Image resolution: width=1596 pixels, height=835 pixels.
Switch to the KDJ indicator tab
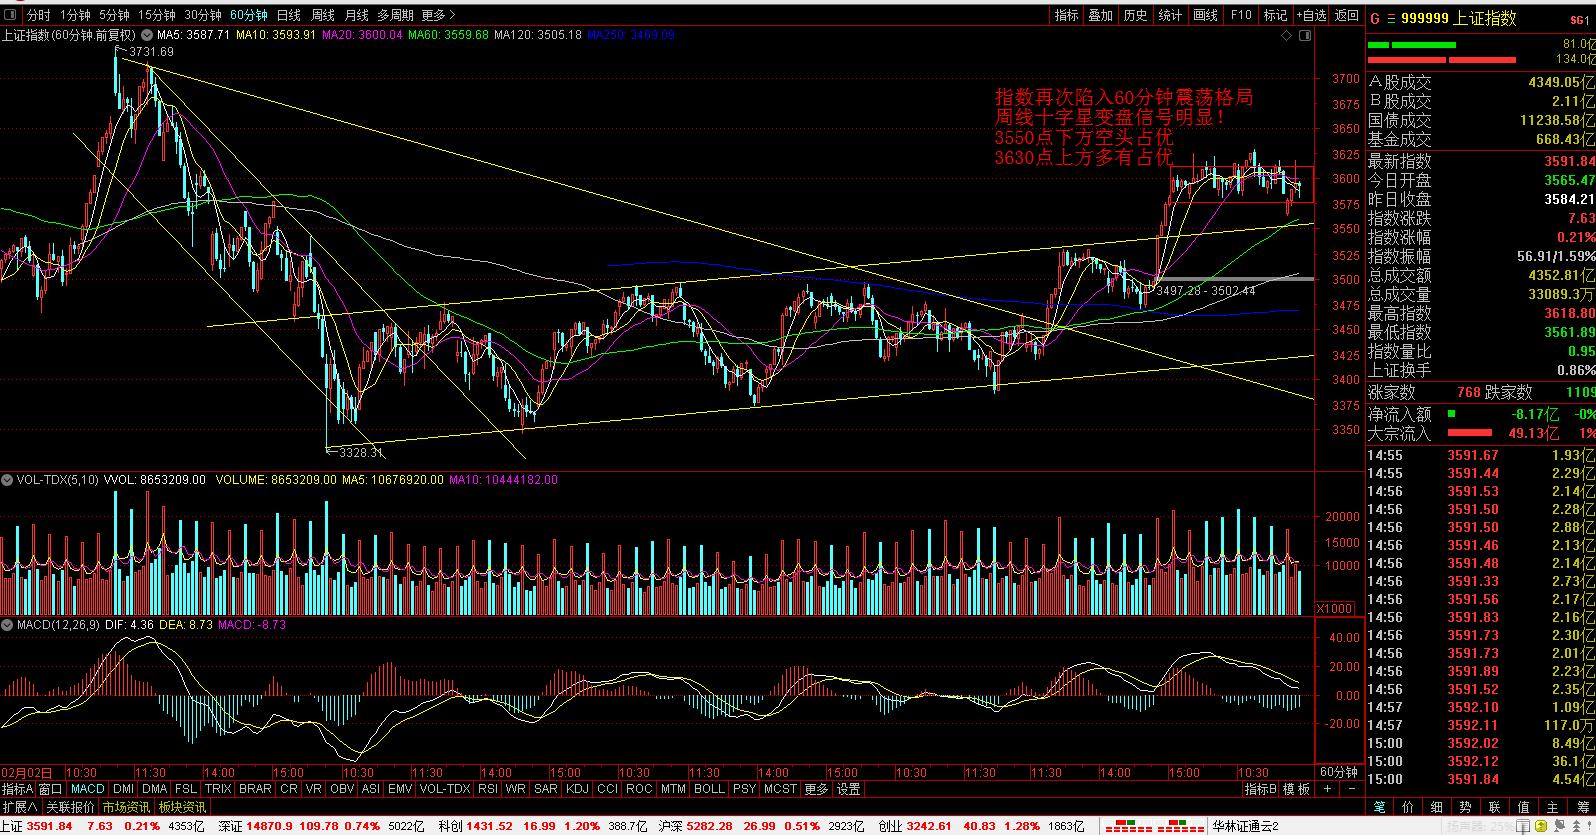[577, 789]
